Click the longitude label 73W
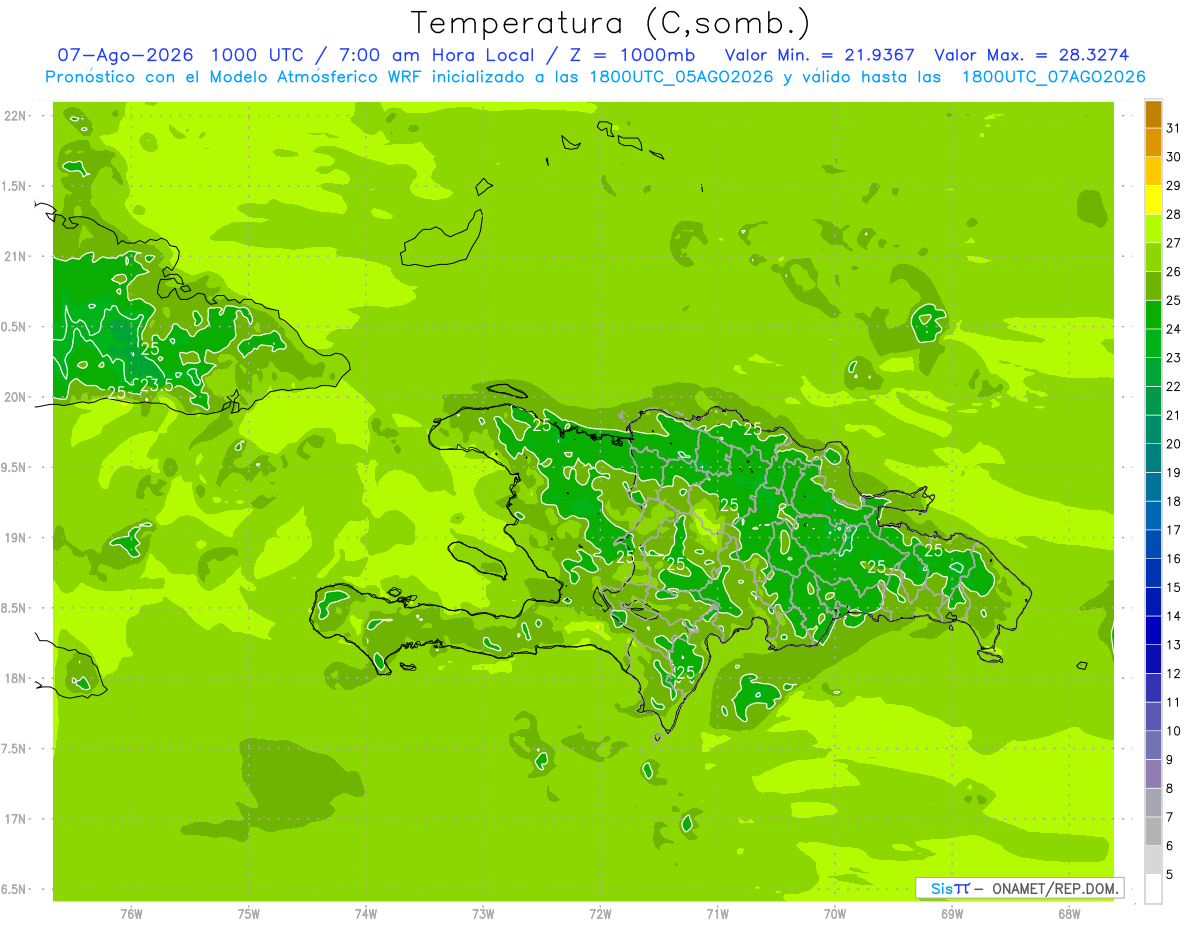This screenshot has width=1200, height=927. tap(483, 913)
